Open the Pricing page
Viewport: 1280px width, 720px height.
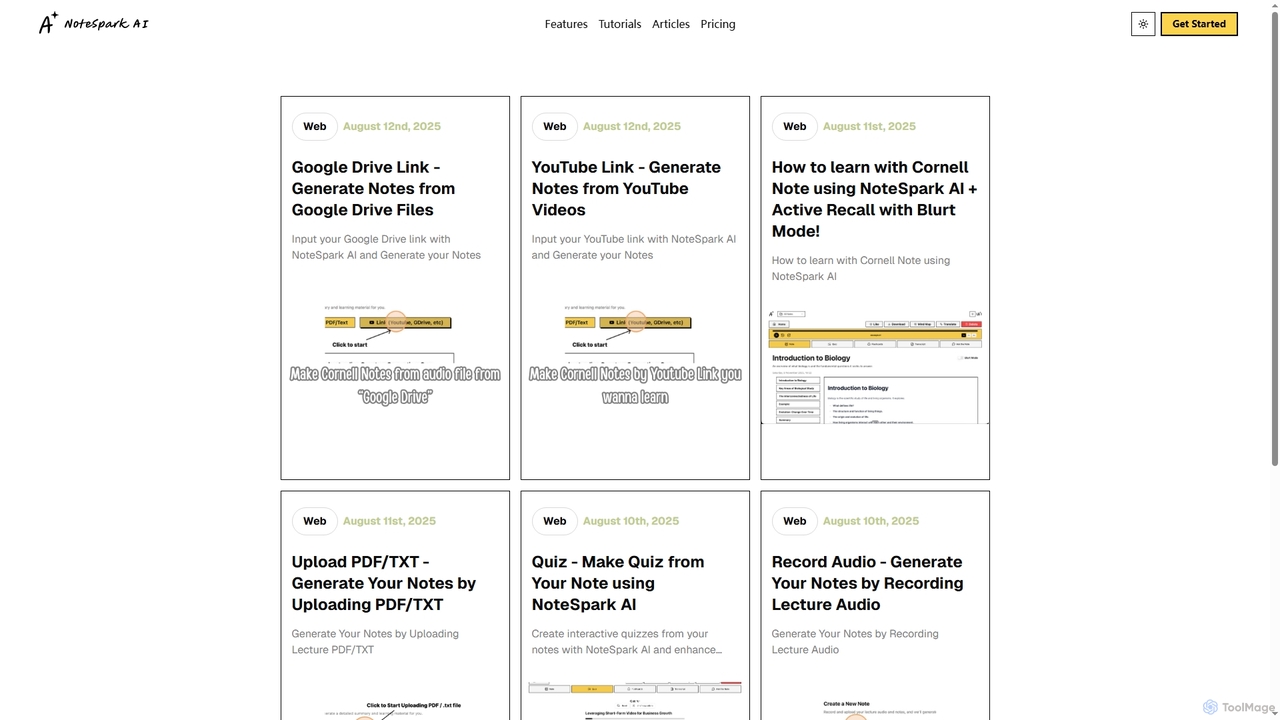[718, 24]
